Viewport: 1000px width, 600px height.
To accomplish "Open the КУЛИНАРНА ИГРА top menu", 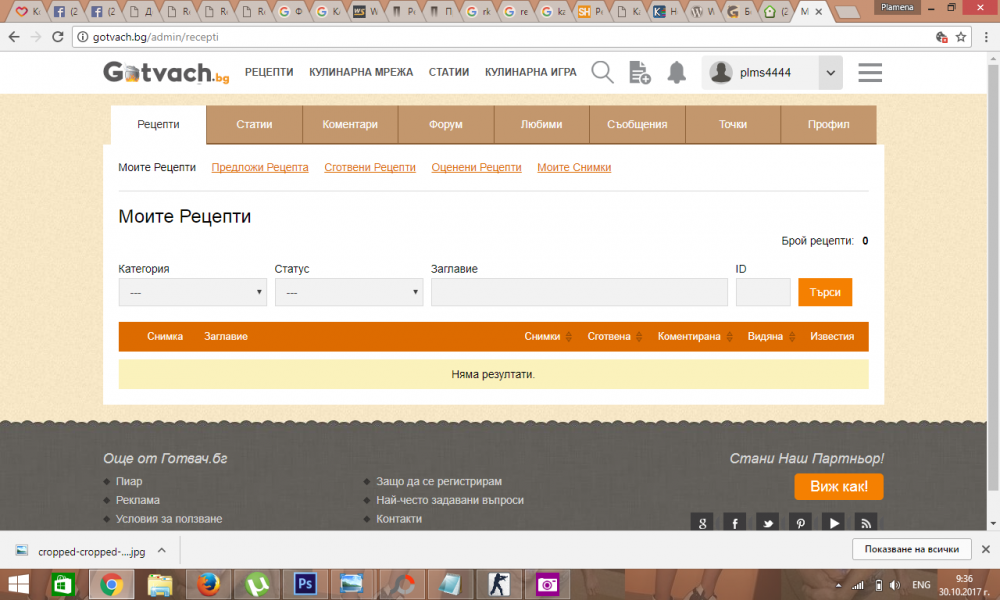I will point(531,72).
